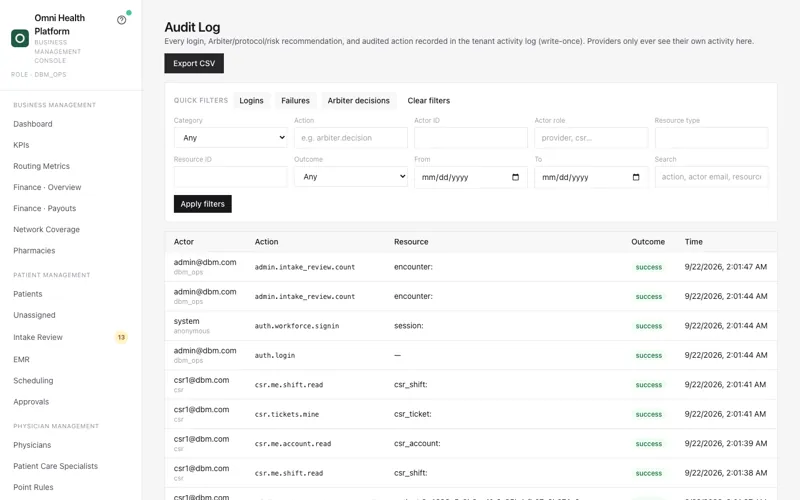Click the Audit Log heading
The height and width of the screenshot is (500, 800).
click(x=192, y=28)
